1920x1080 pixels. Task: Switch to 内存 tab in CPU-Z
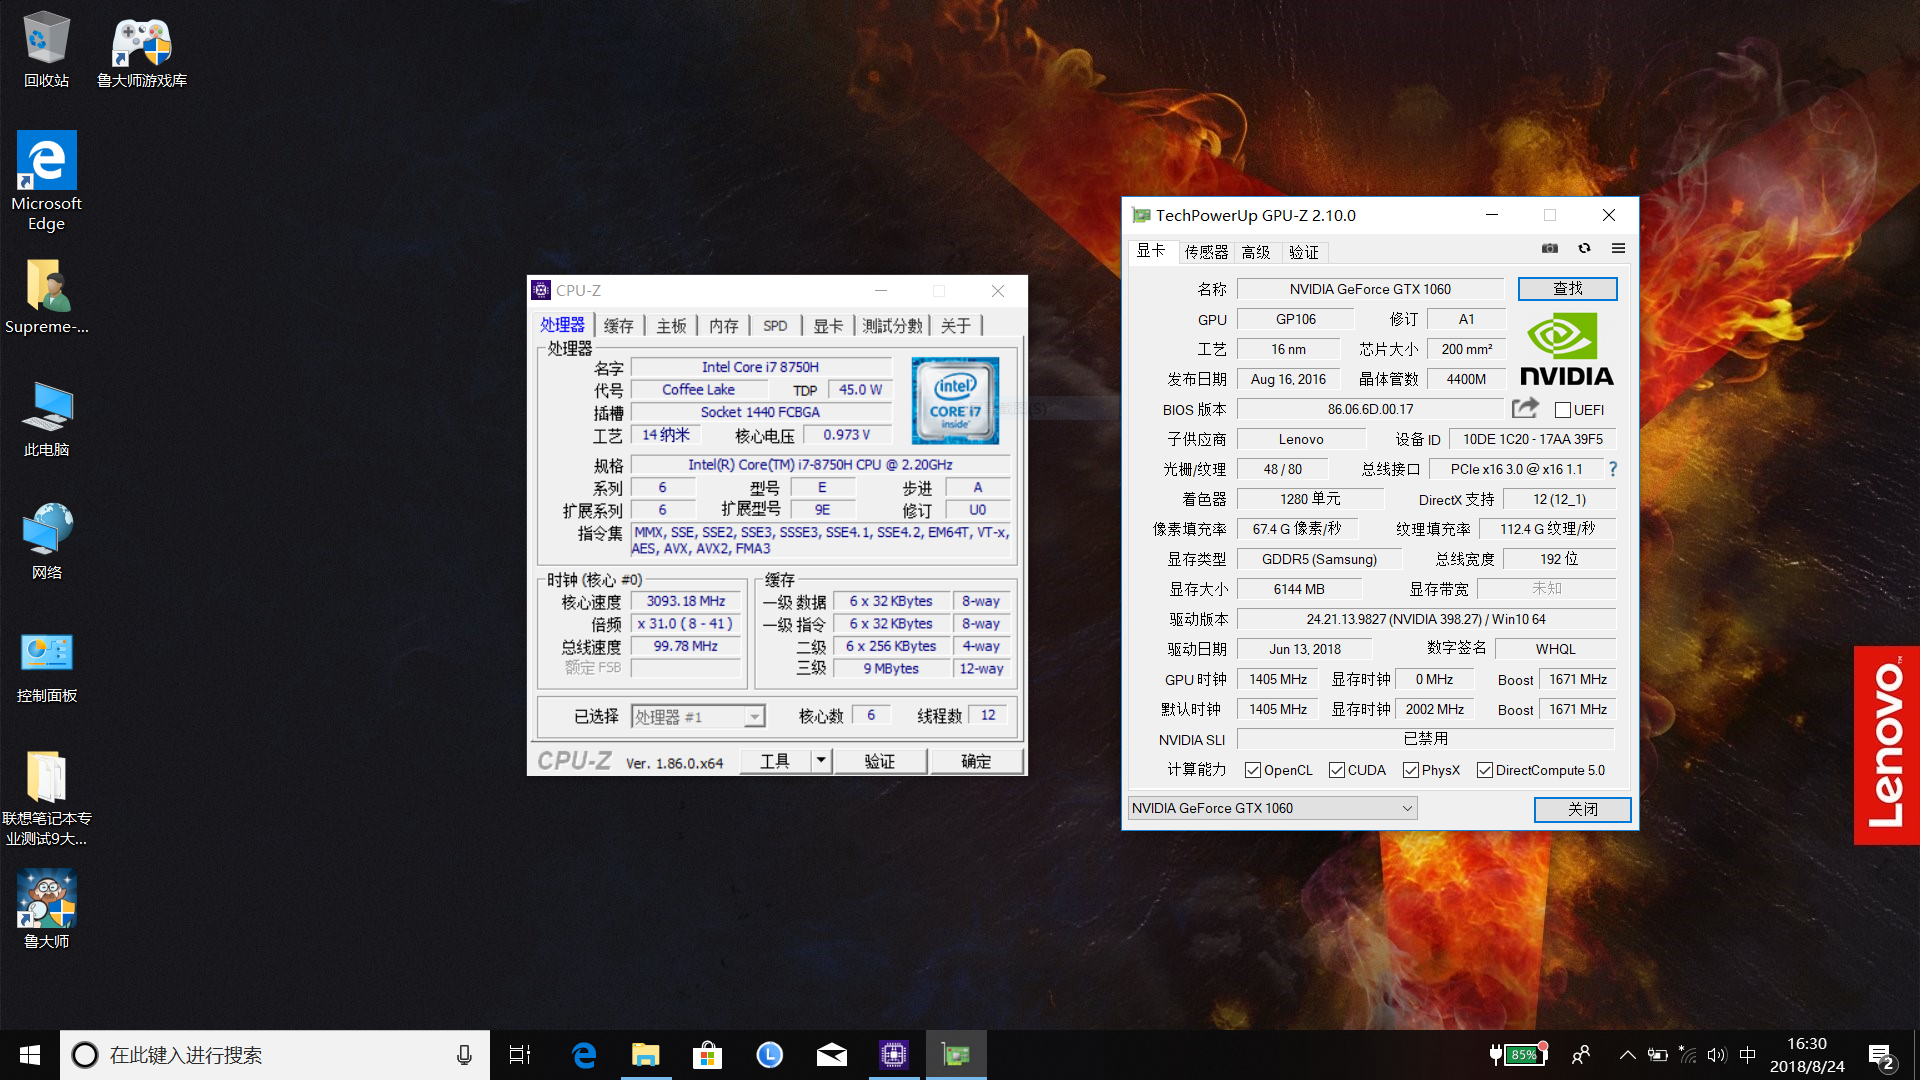[724, 326]
